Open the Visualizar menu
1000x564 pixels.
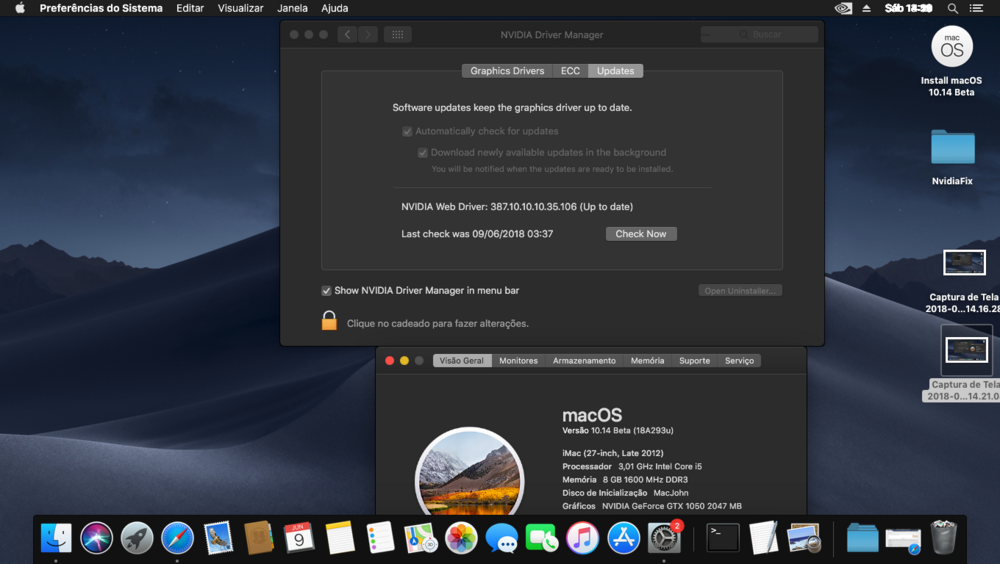[240, 8]
